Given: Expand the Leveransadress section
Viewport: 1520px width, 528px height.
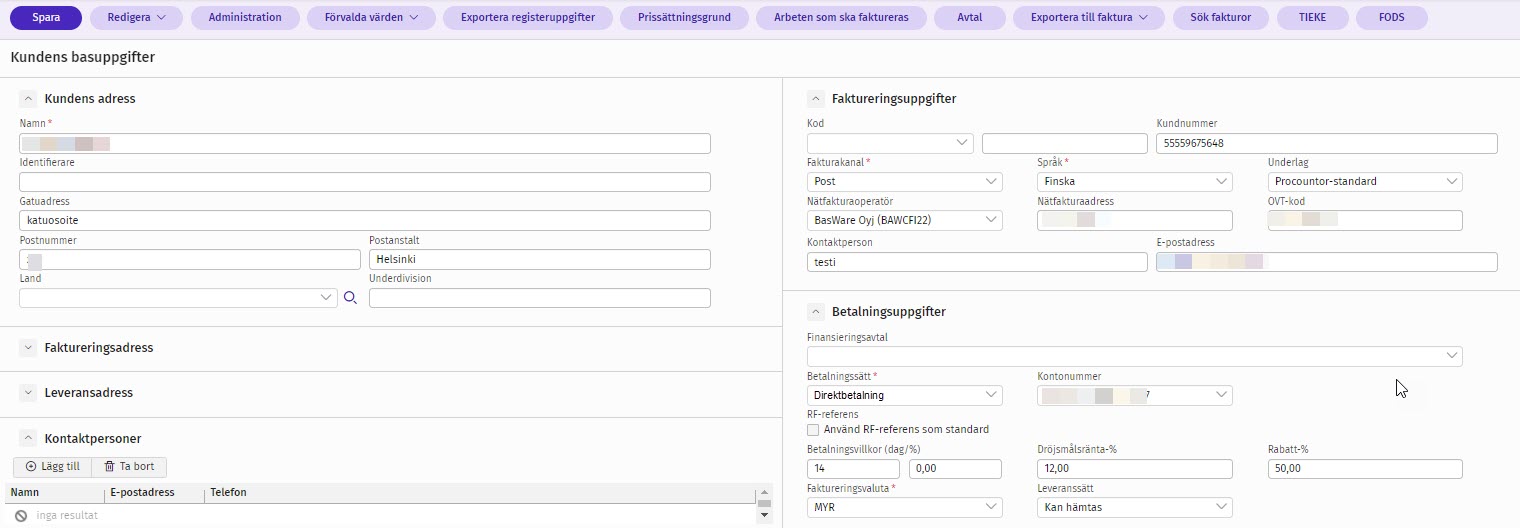Looking at the screenshot, I should click(x=28, y=393).
